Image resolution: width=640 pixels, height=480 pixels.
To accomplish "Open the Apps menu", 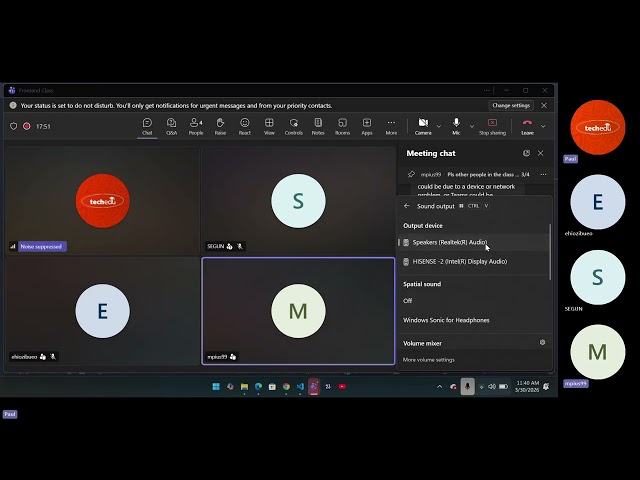I will [x=367, y=127].
